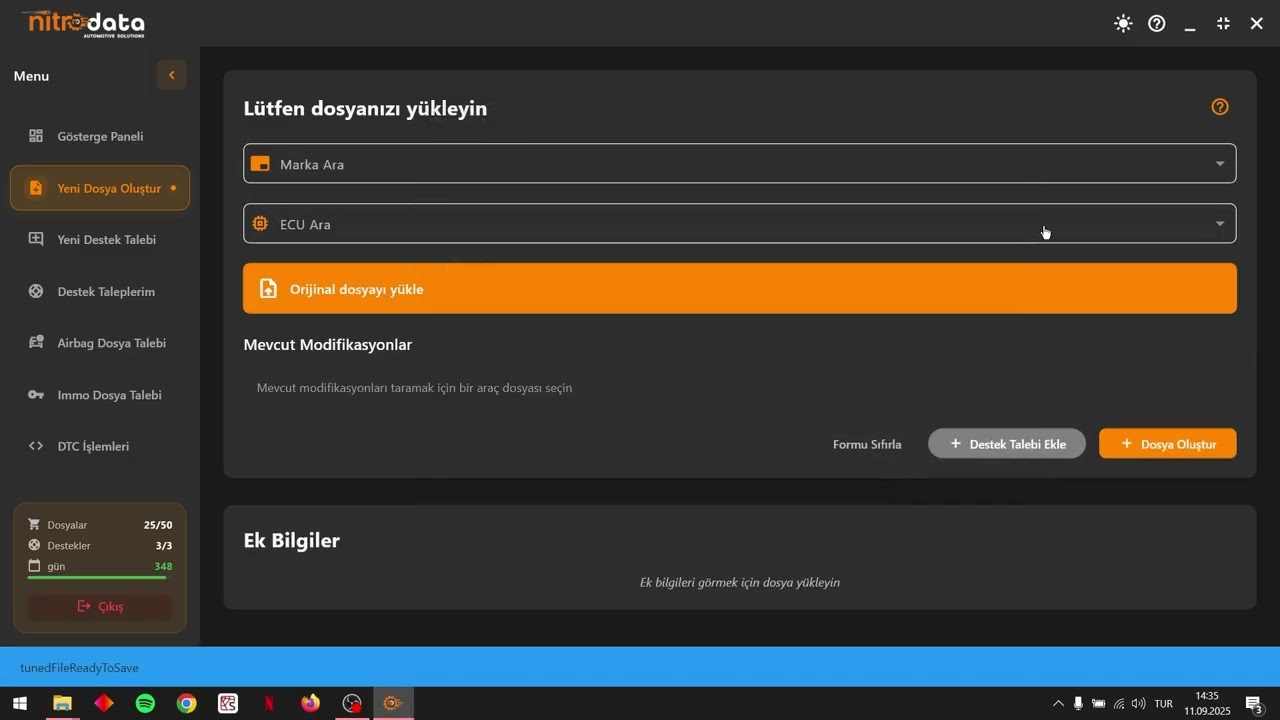Click the ECU Ara search field

tap(740, 224)
